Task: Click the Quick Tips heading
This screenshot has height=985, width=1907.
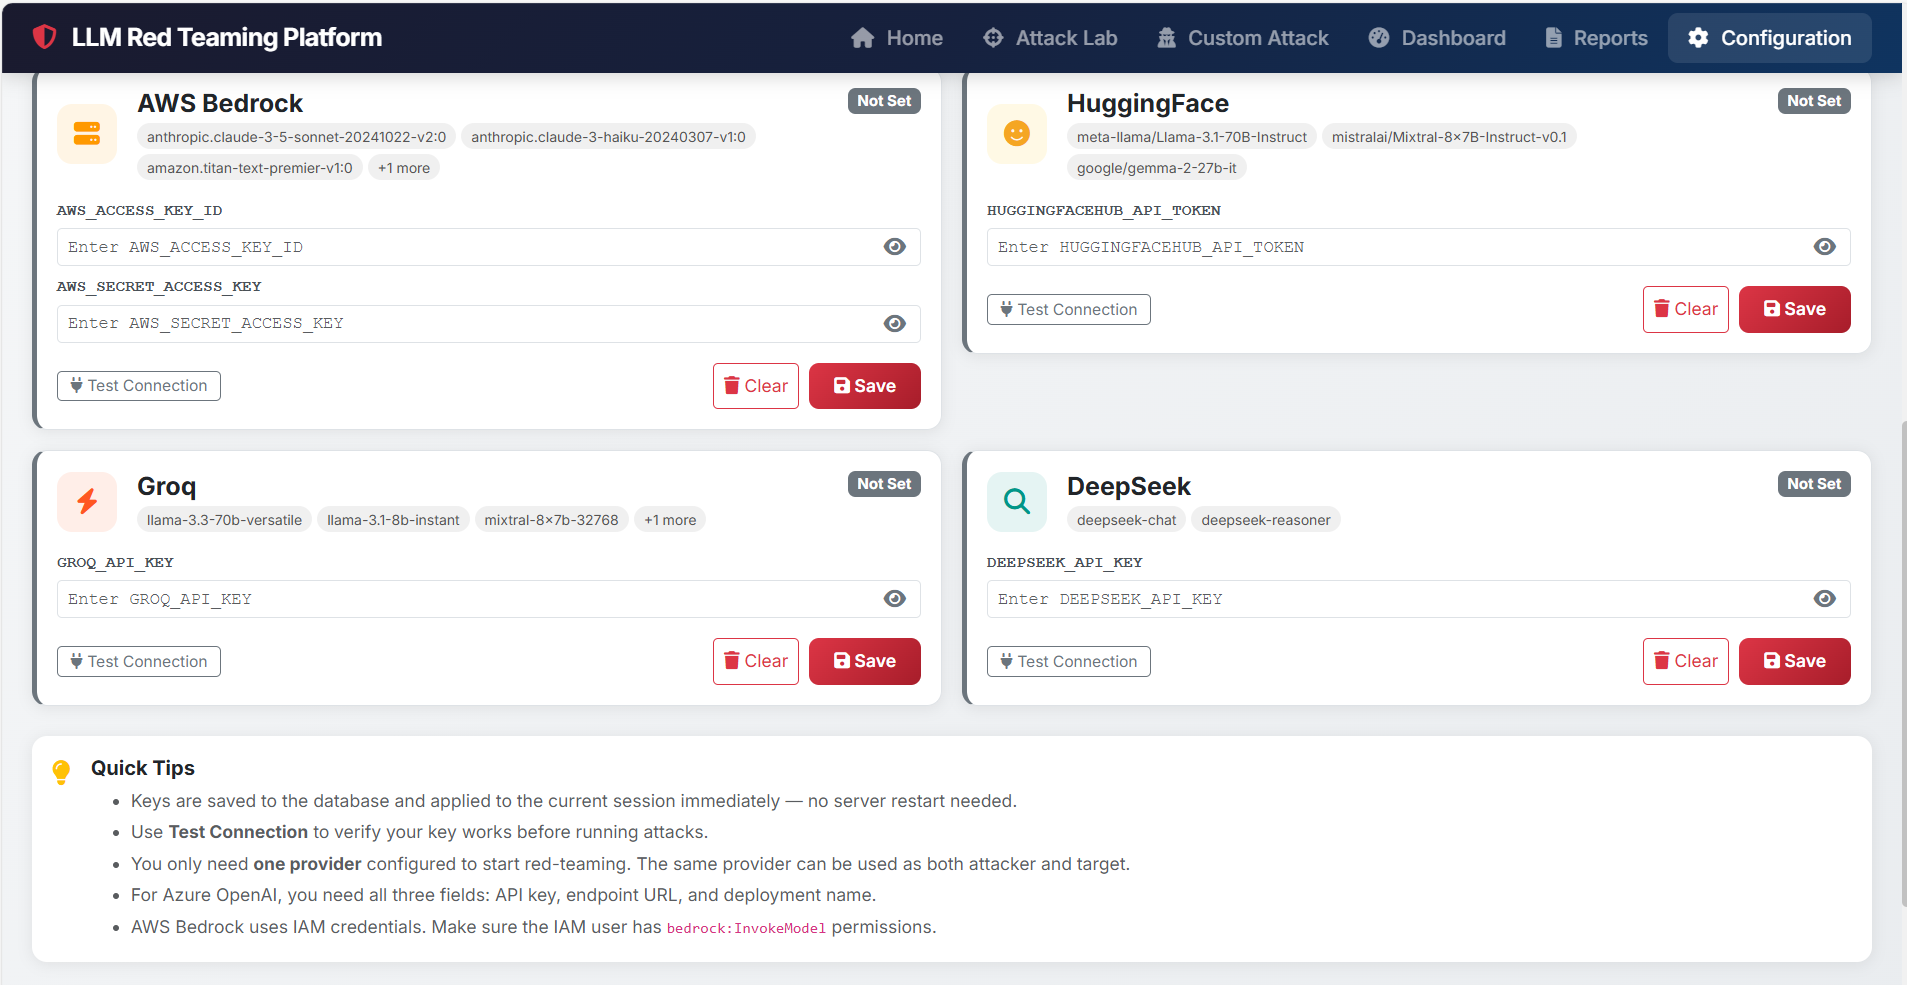Action: click(x=143, y=768)
